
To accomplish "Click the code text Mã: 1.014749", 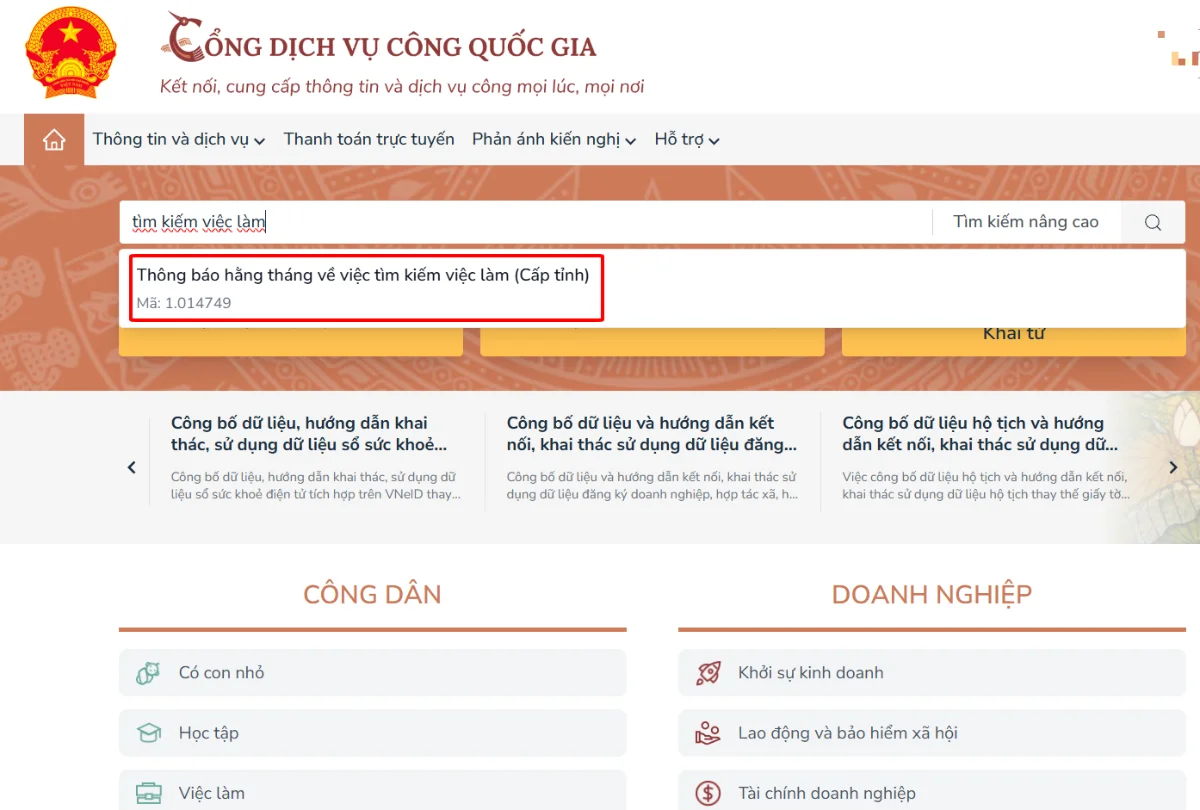I will [x=184, y=303].
